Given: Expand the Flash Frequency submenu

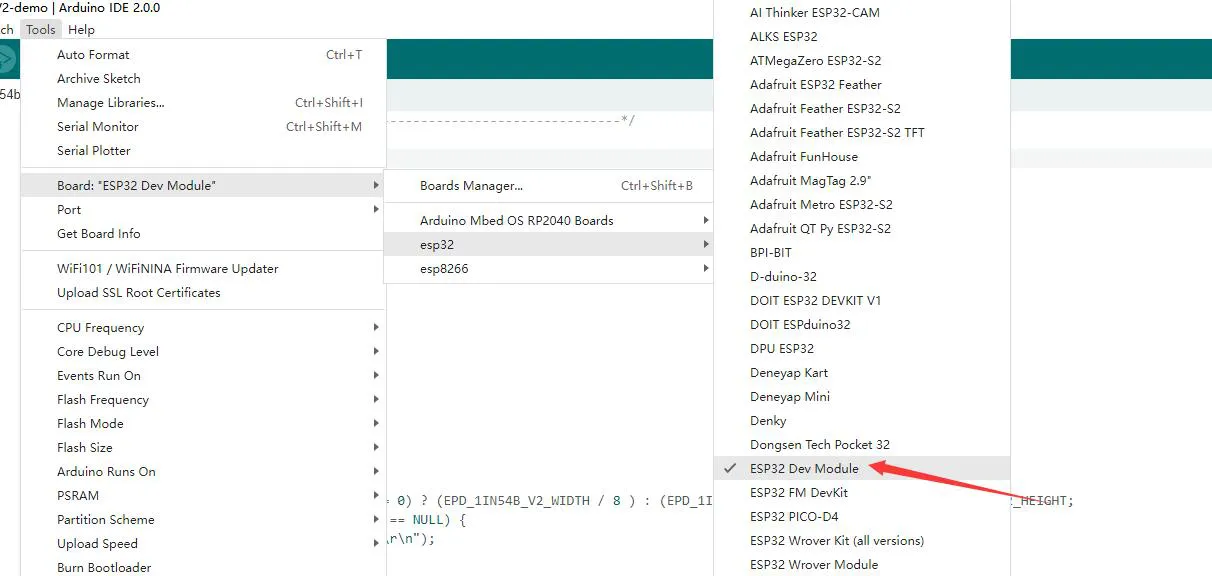Looking at the screenshot, I should (x=203, y=400).
